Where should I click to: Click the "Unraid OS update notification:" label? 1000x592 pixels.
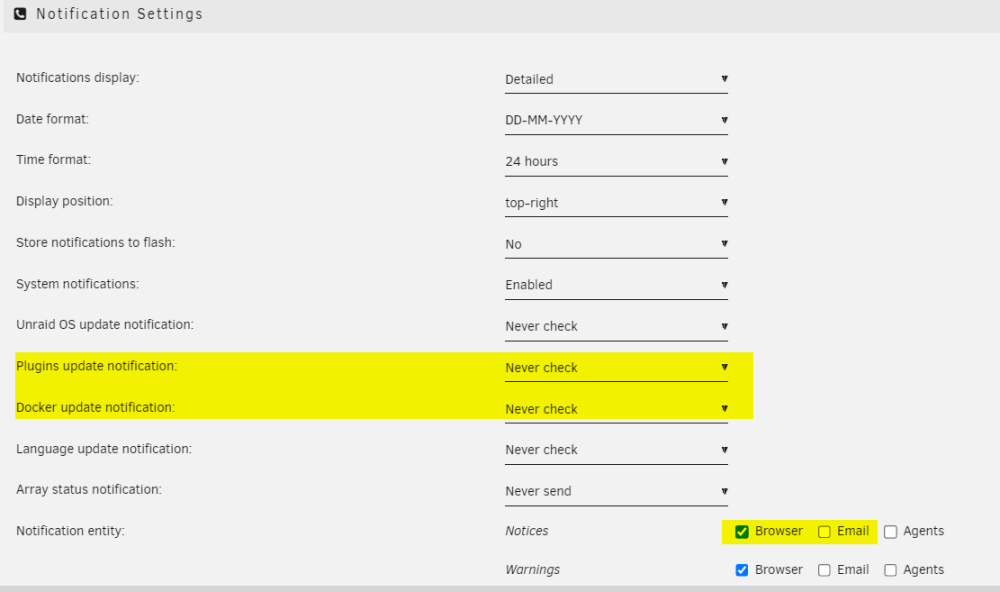click(x=105, y=325)
